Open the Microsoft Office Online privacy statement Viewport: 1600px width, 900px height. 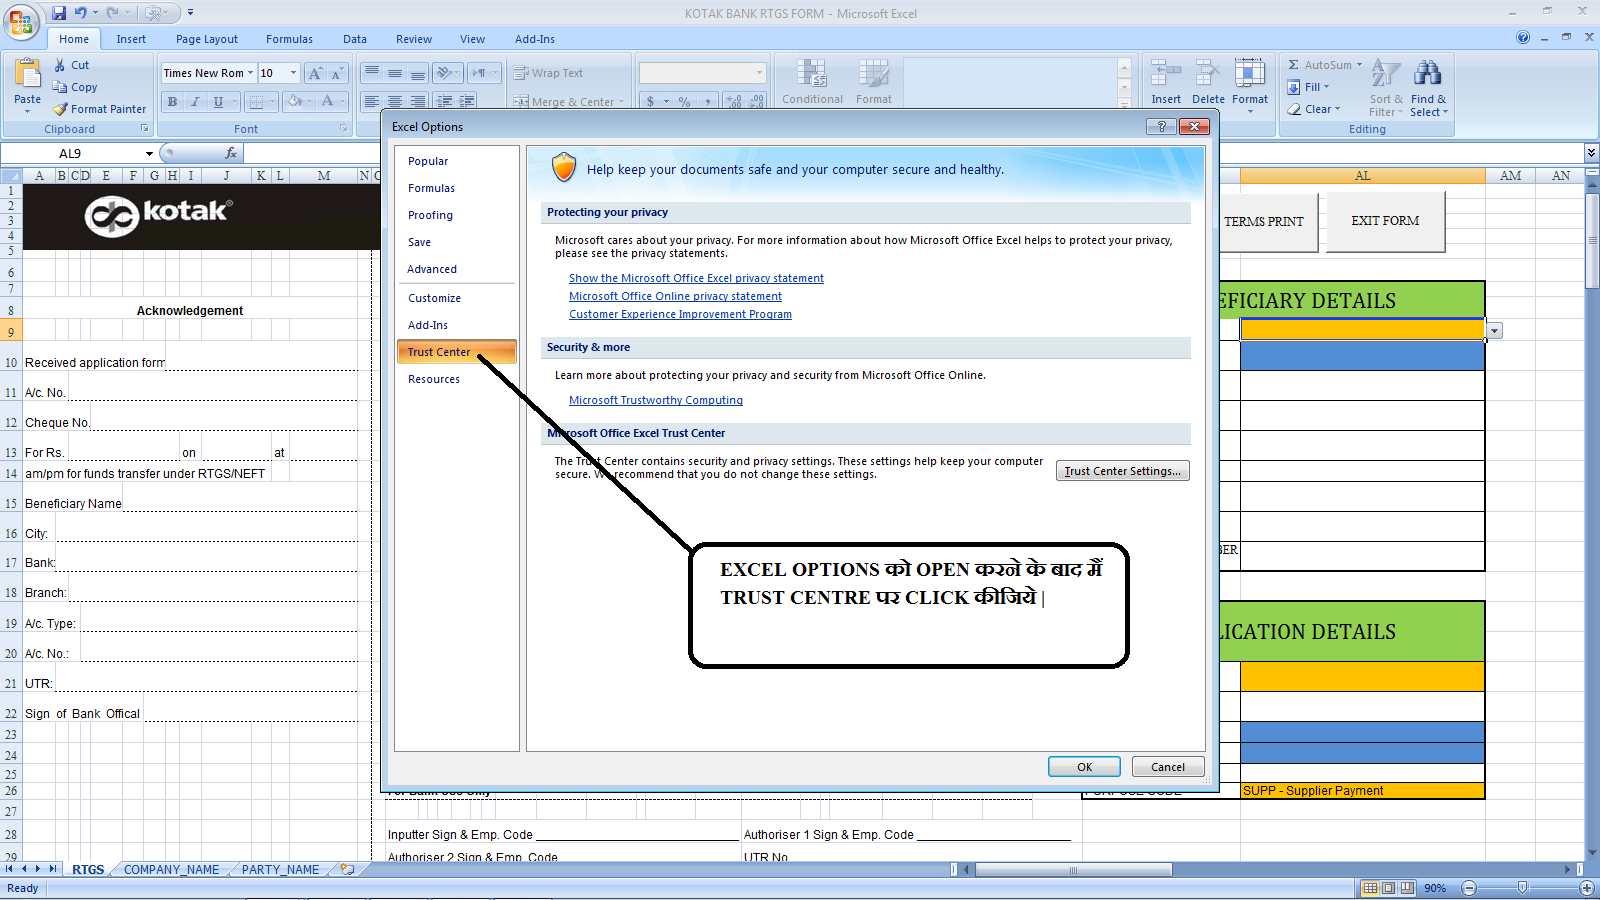pyautogui.click(x=675, y=296)
